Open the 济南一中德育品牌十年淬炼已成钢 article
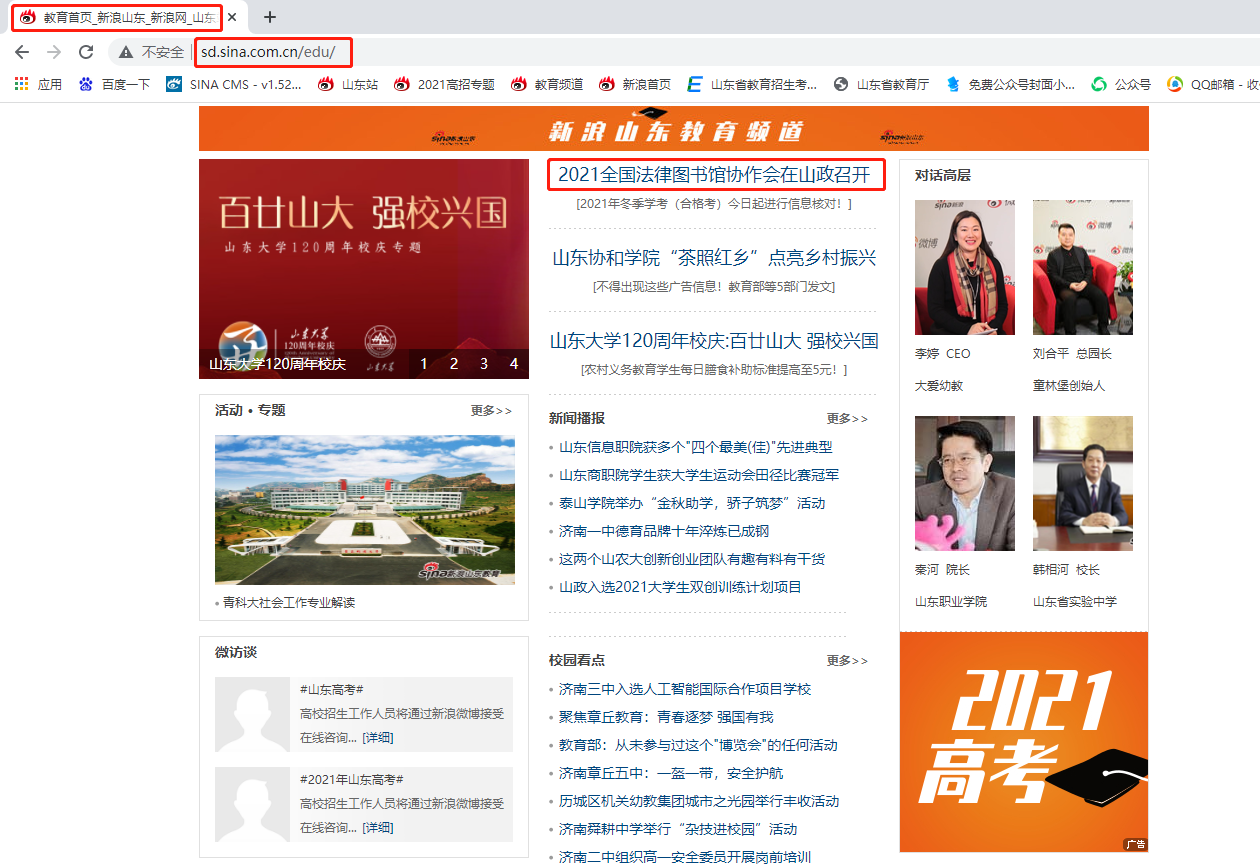Image resolution: width=1260 pixels, height=868 pixels. click(664, 531)
